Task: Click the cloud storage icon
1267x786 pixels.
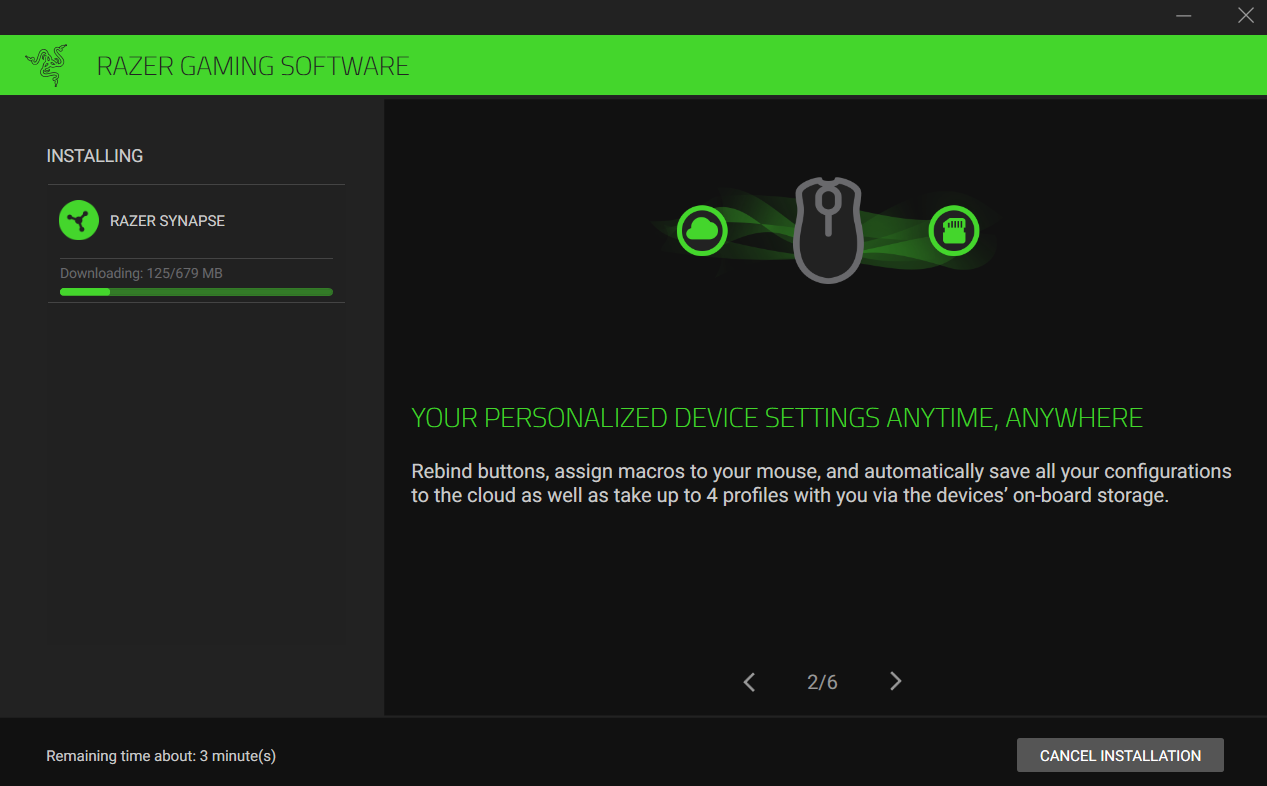Action: pos(702,231)
